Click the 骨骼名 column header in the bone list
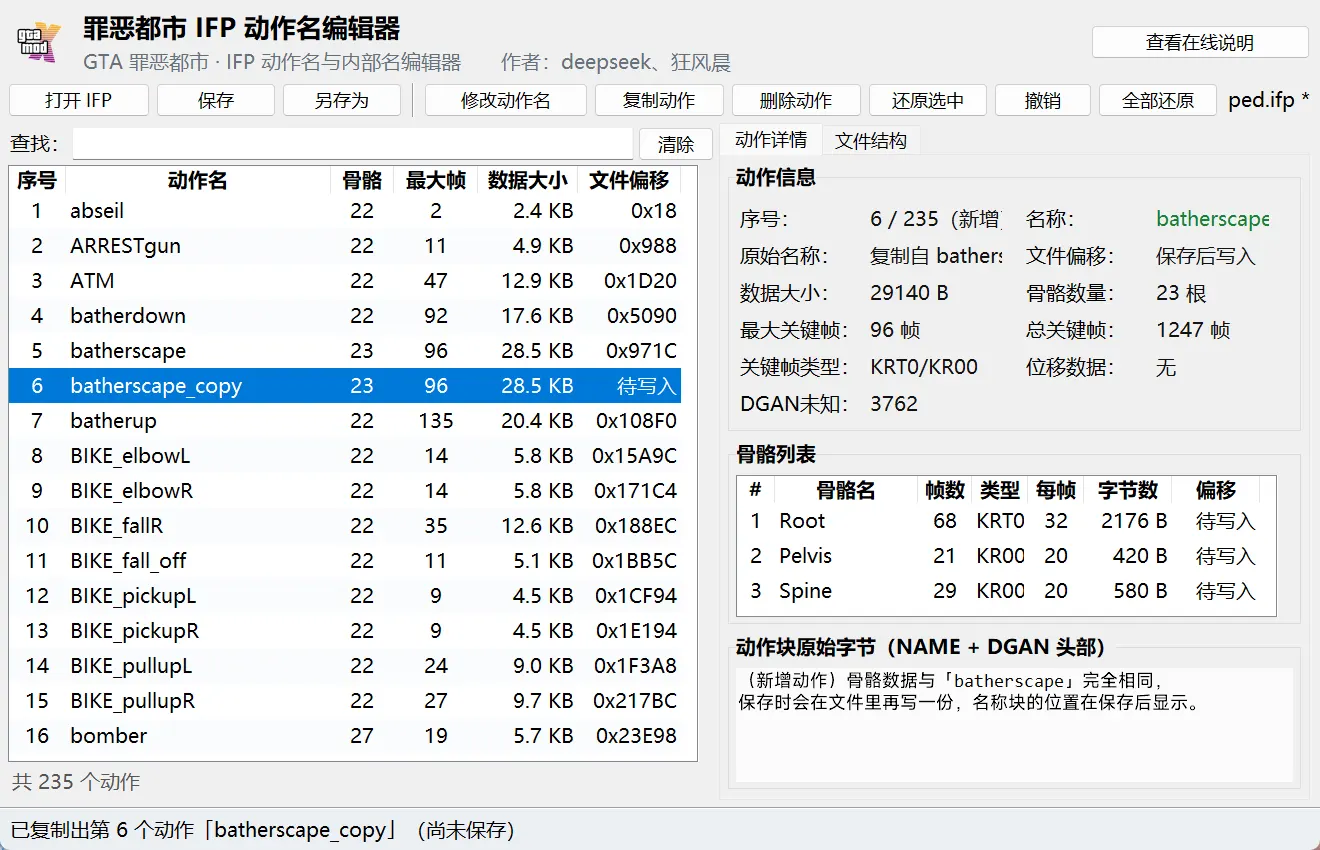 click(845, 490)
